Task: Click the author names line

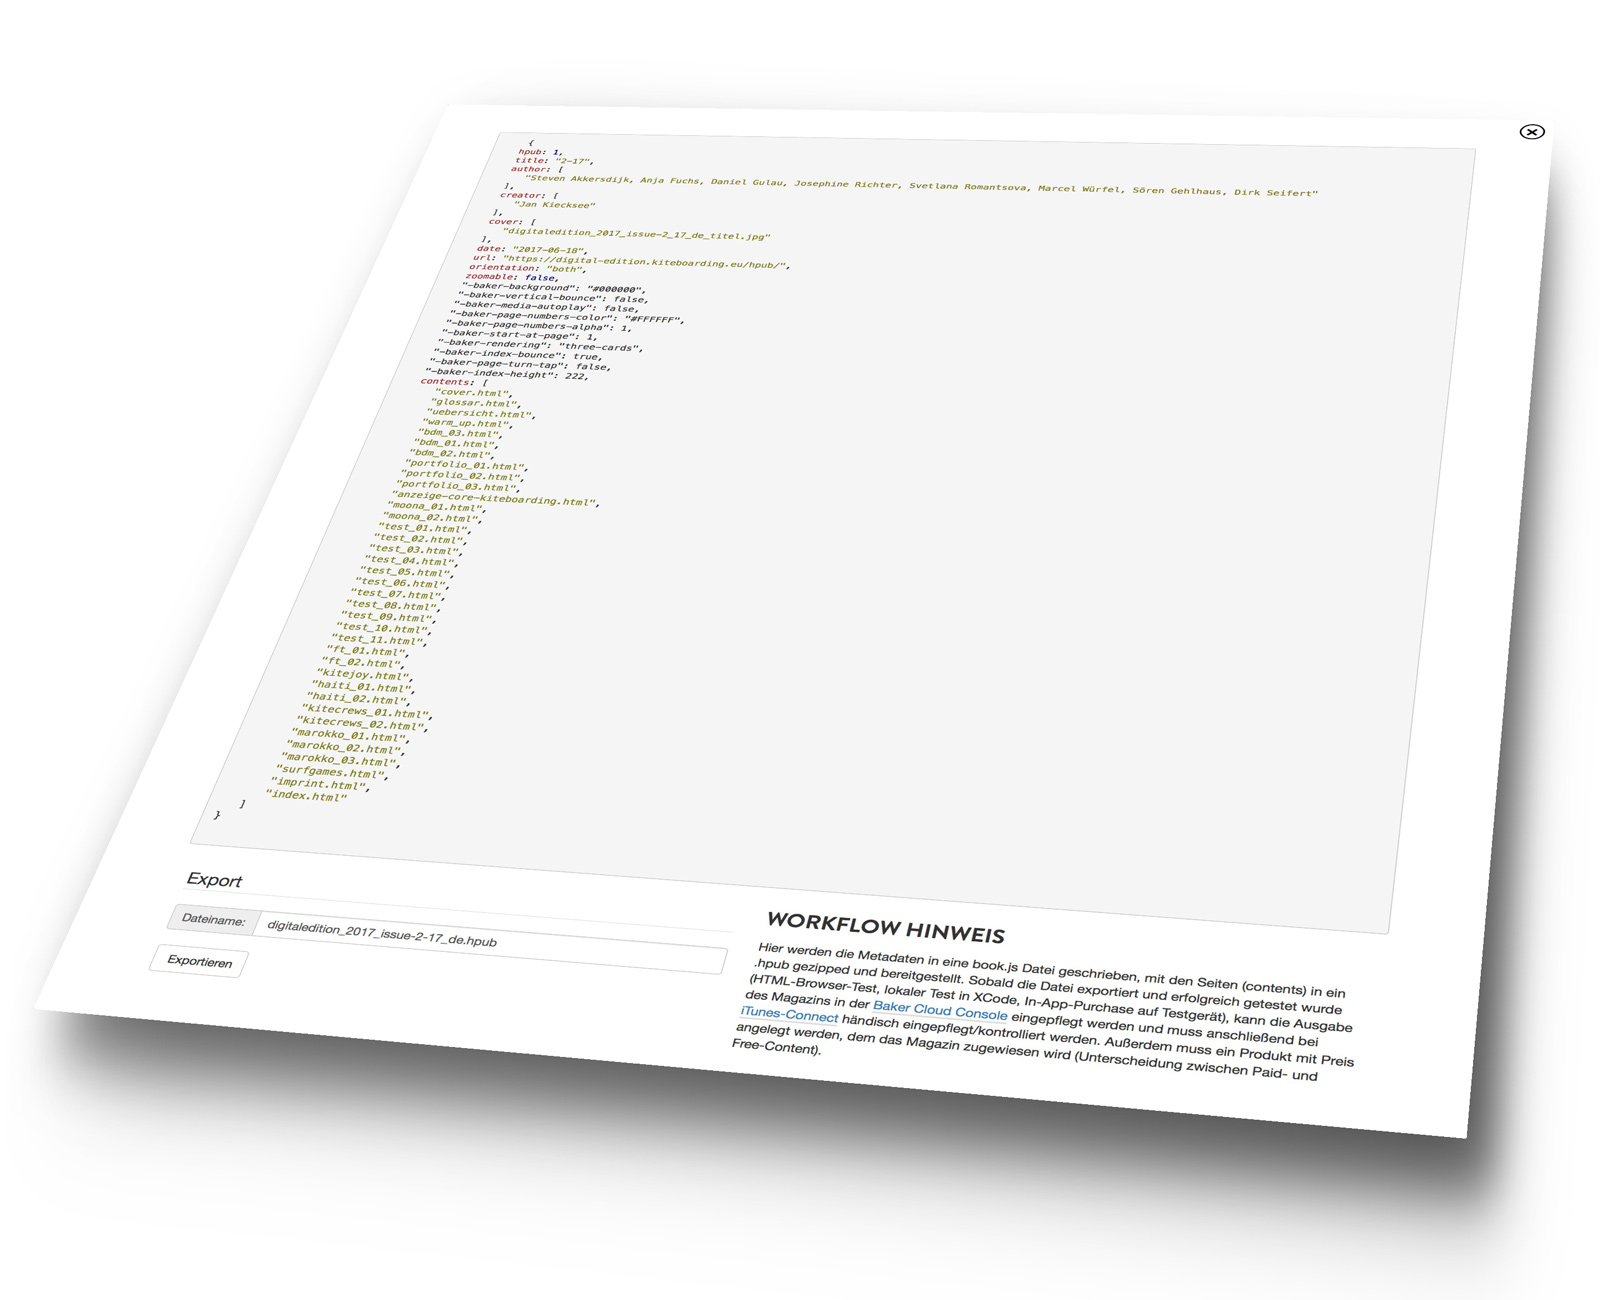Action: point(921,186)
